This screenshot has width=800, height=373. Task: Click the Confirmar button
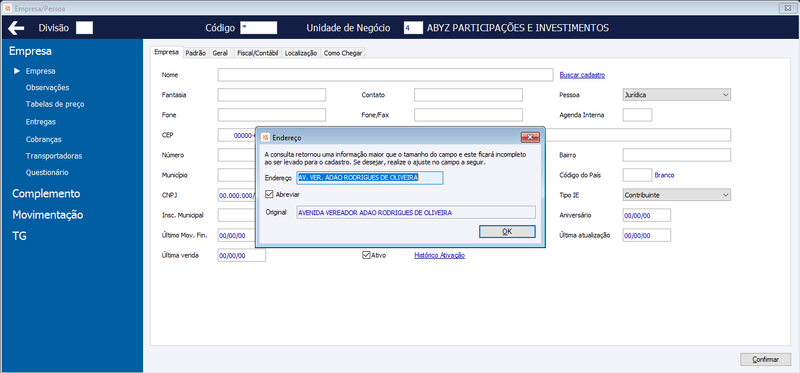[x=765, y=359]
